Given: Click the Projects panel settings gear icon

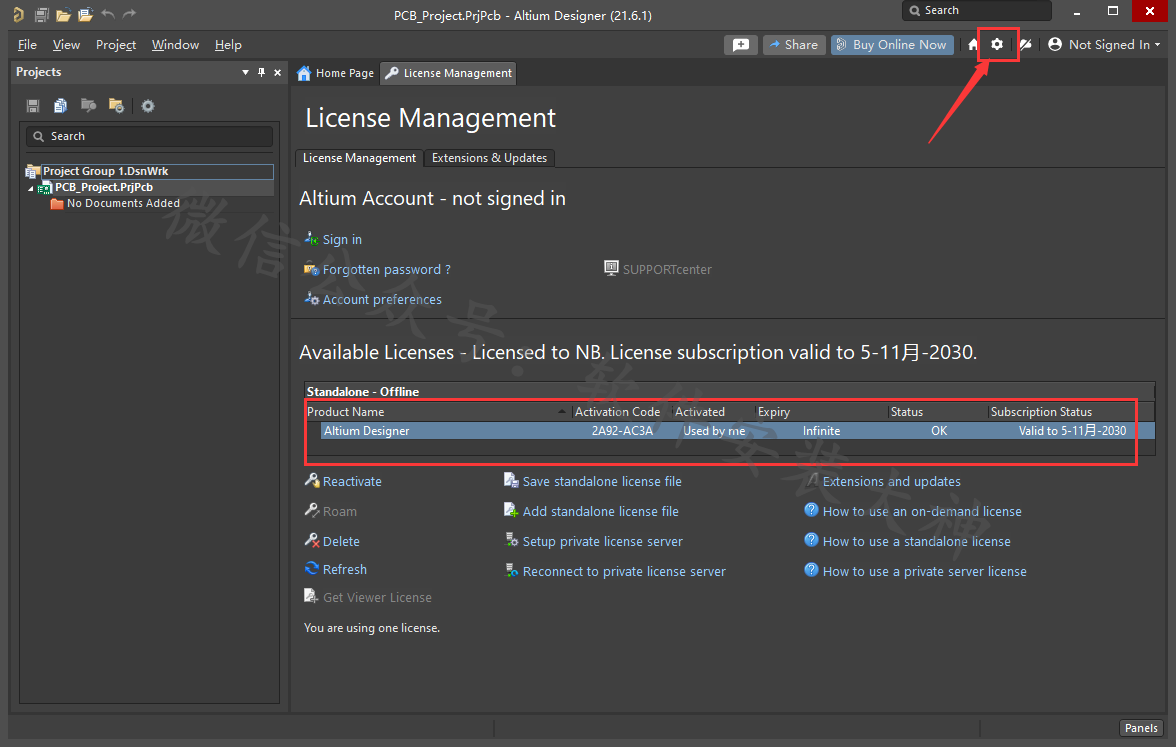Looking at the screenshot, I should 148,106.
